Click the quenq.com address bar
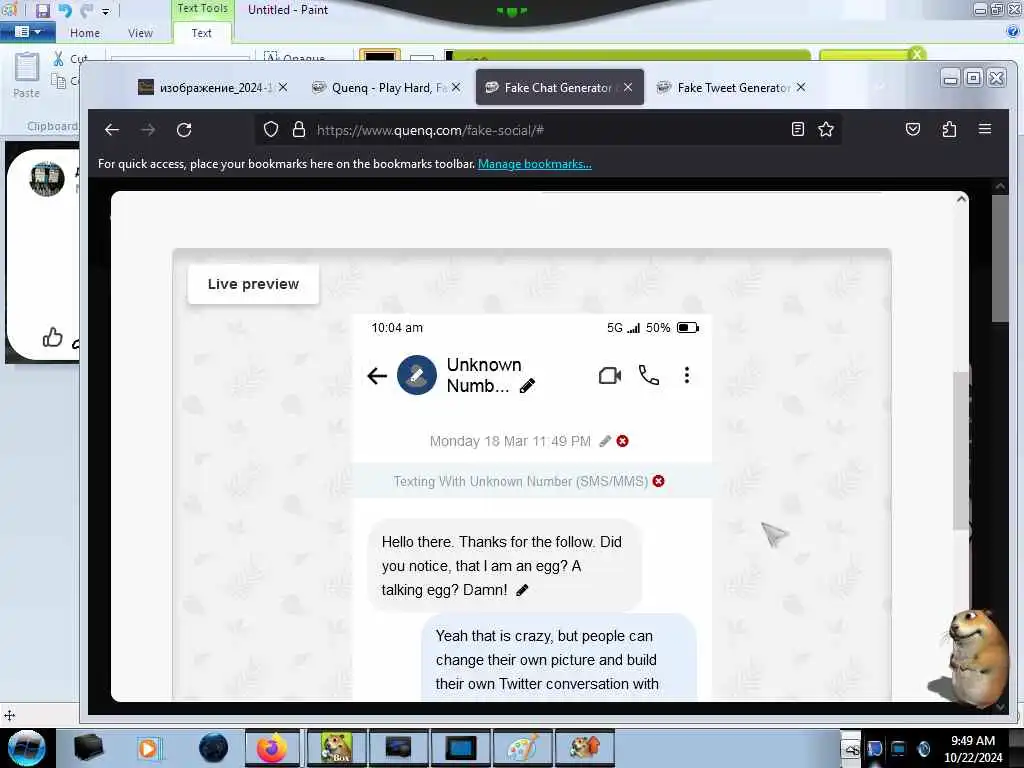 click(x=549, y=130)
